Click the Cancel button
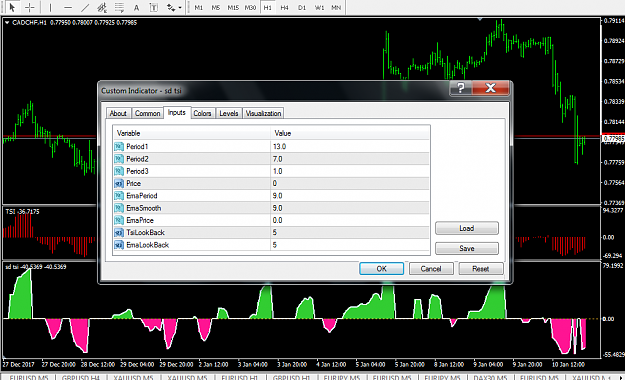 [x=431, y=269]
